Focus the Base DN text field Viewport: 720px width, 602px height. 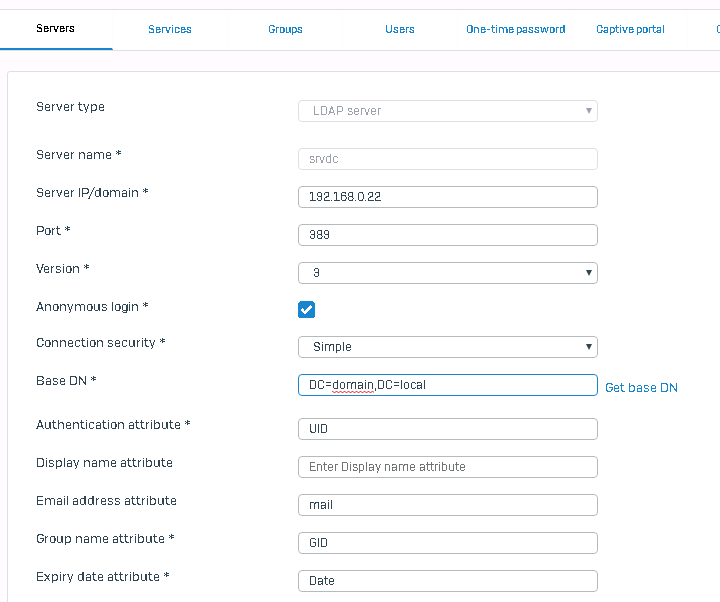click(x=447, y=385)
